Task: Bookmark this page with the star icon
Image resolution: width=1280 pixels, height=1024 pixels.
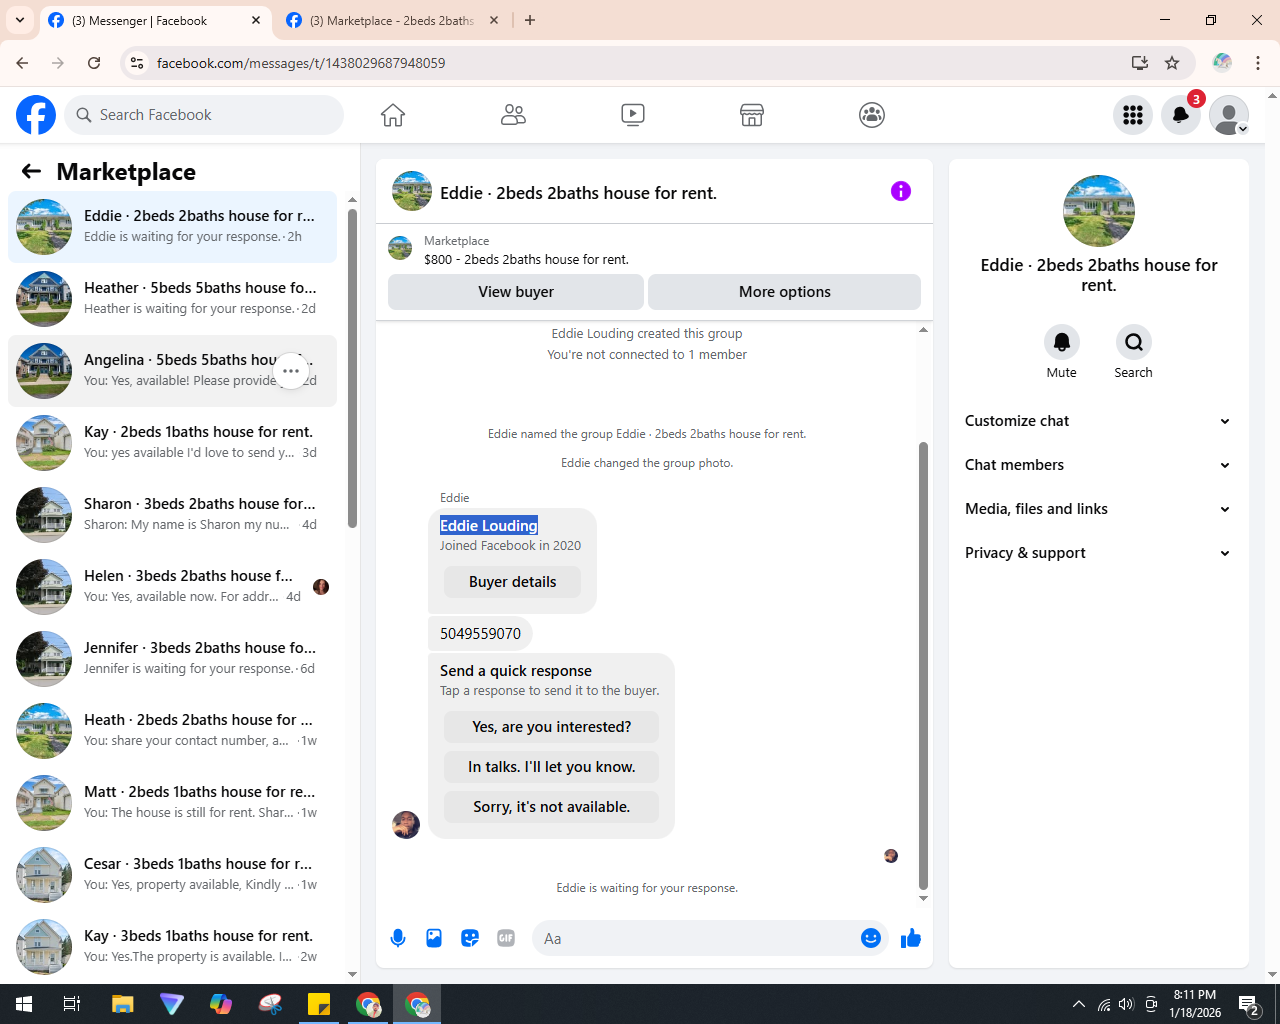Action: pyautogui.click(x=1172, y=63)
